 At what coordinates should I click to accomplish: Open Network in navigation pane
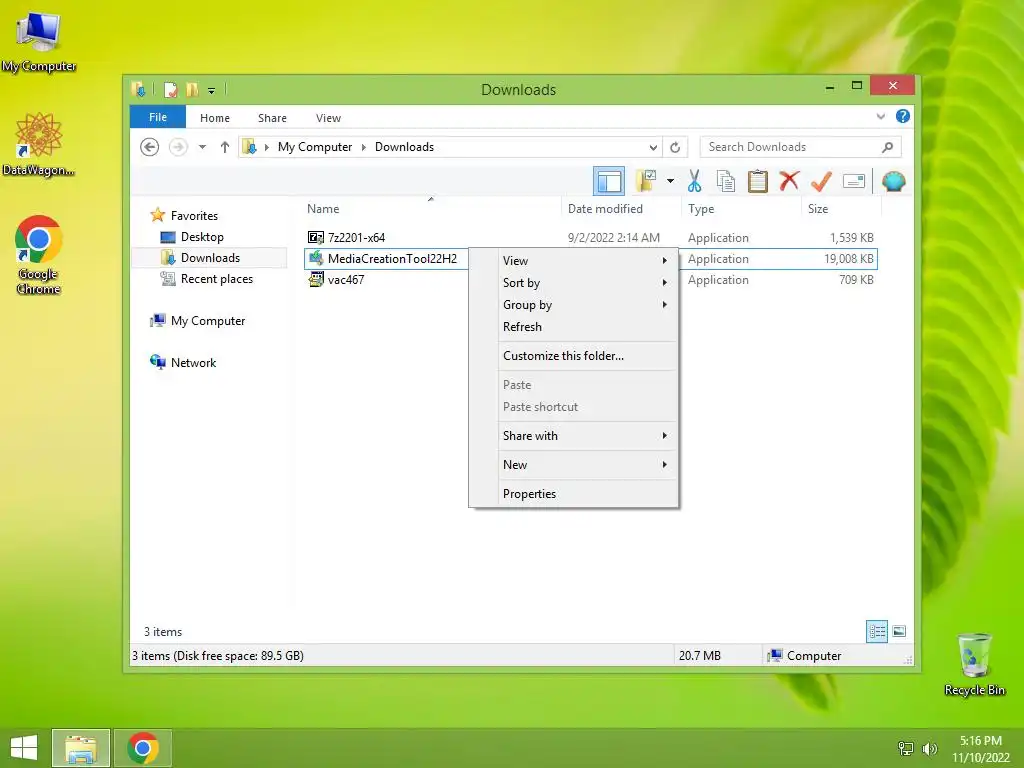click(x=193, y=362)
